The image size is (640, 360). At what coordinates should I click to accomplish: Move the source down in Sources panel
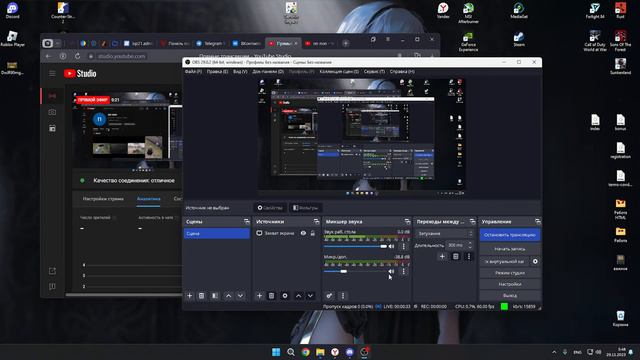pyautogui.click(x=310, y=296)
